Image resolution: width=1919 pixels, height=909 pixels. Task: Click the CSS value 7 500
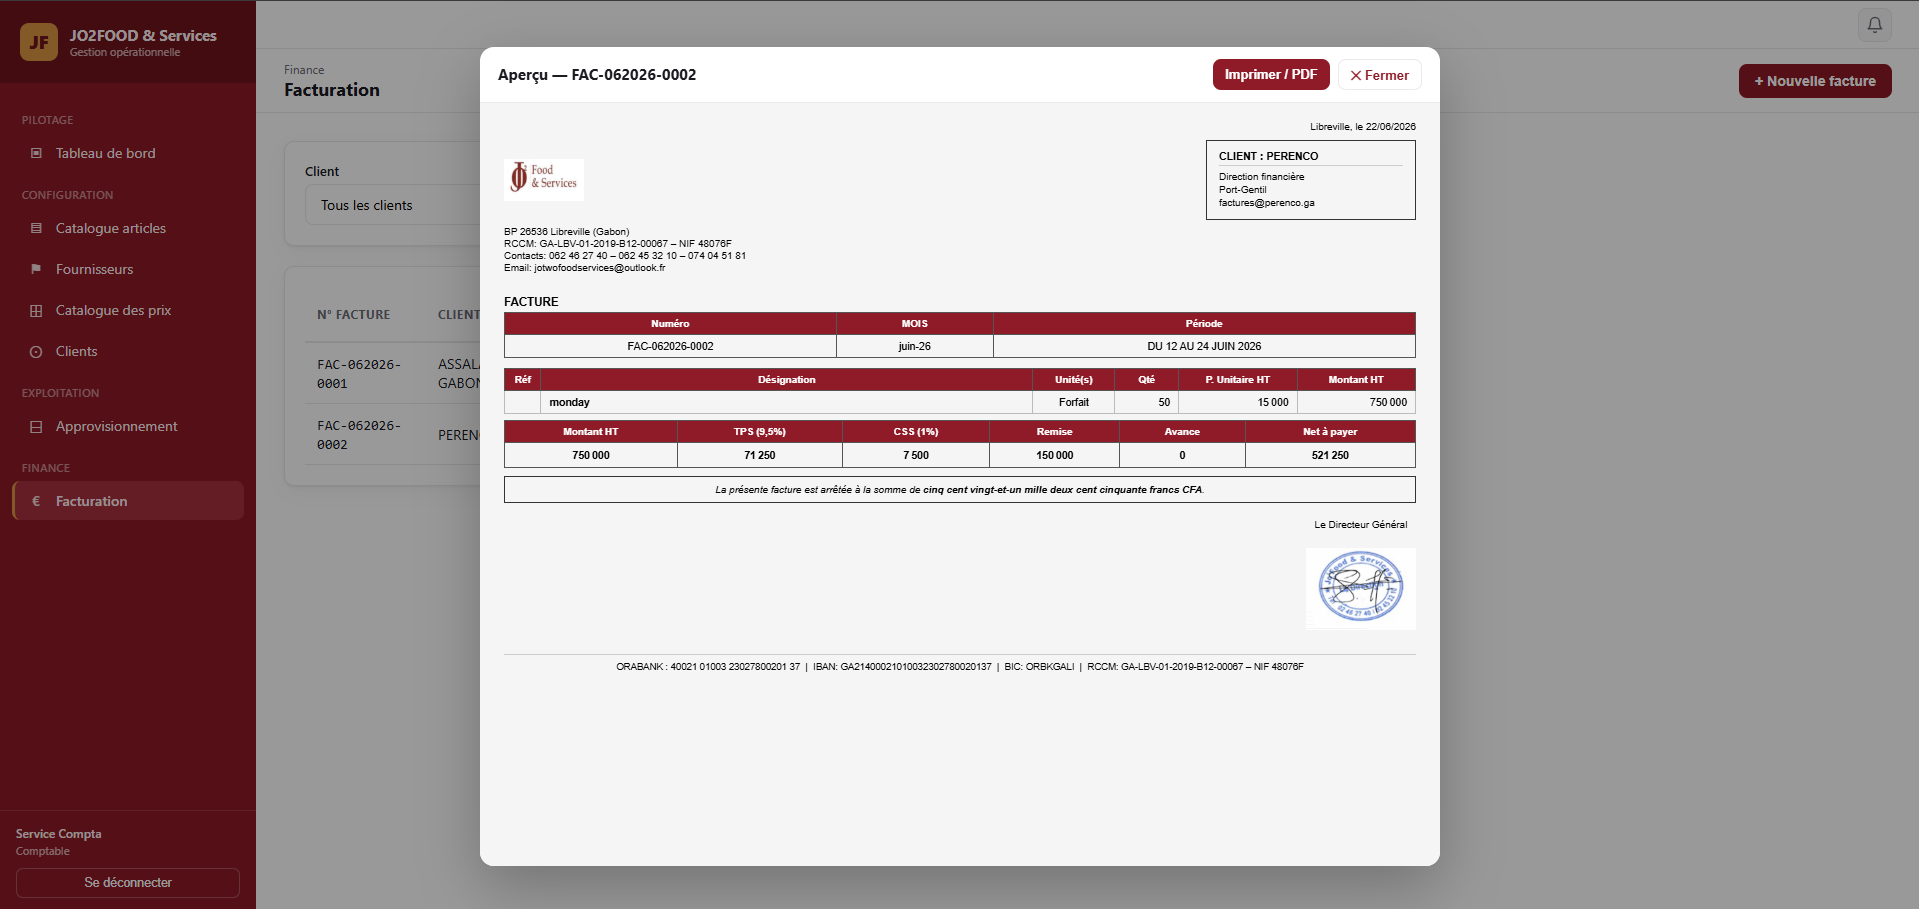(916, 455)
